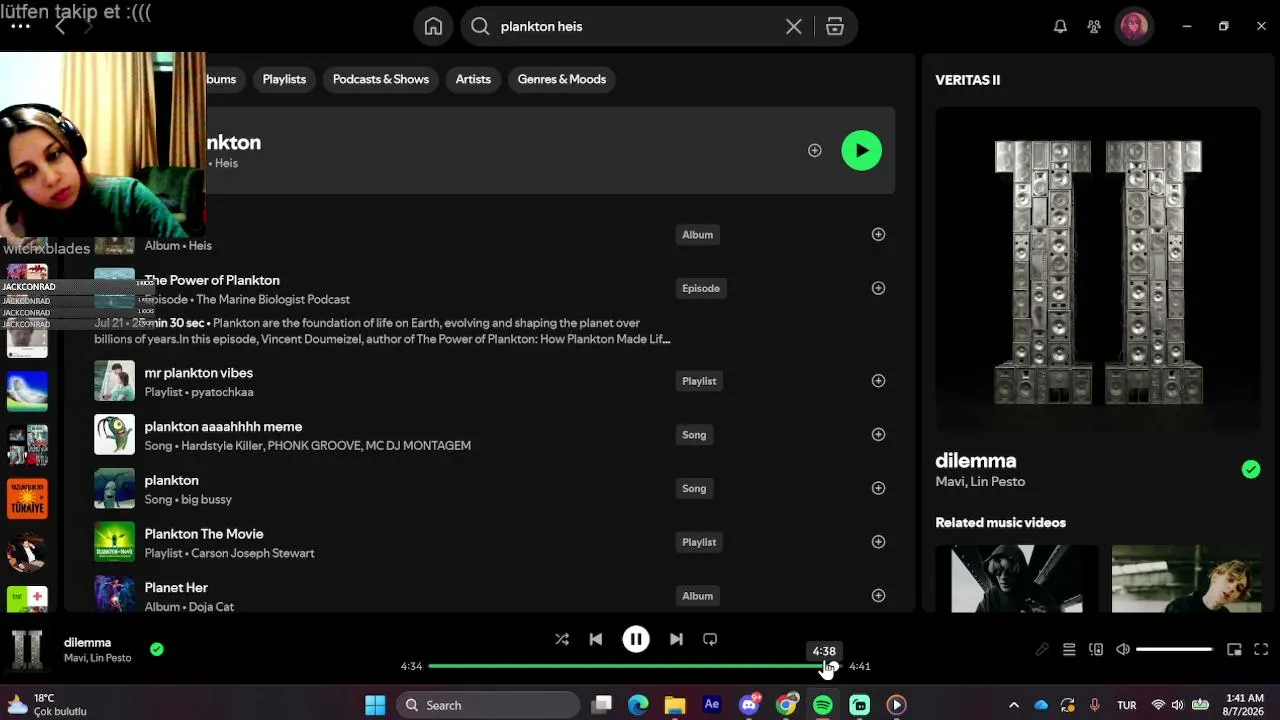Open 'Plankton The Movie' playlist title

(x=204, y=534)
